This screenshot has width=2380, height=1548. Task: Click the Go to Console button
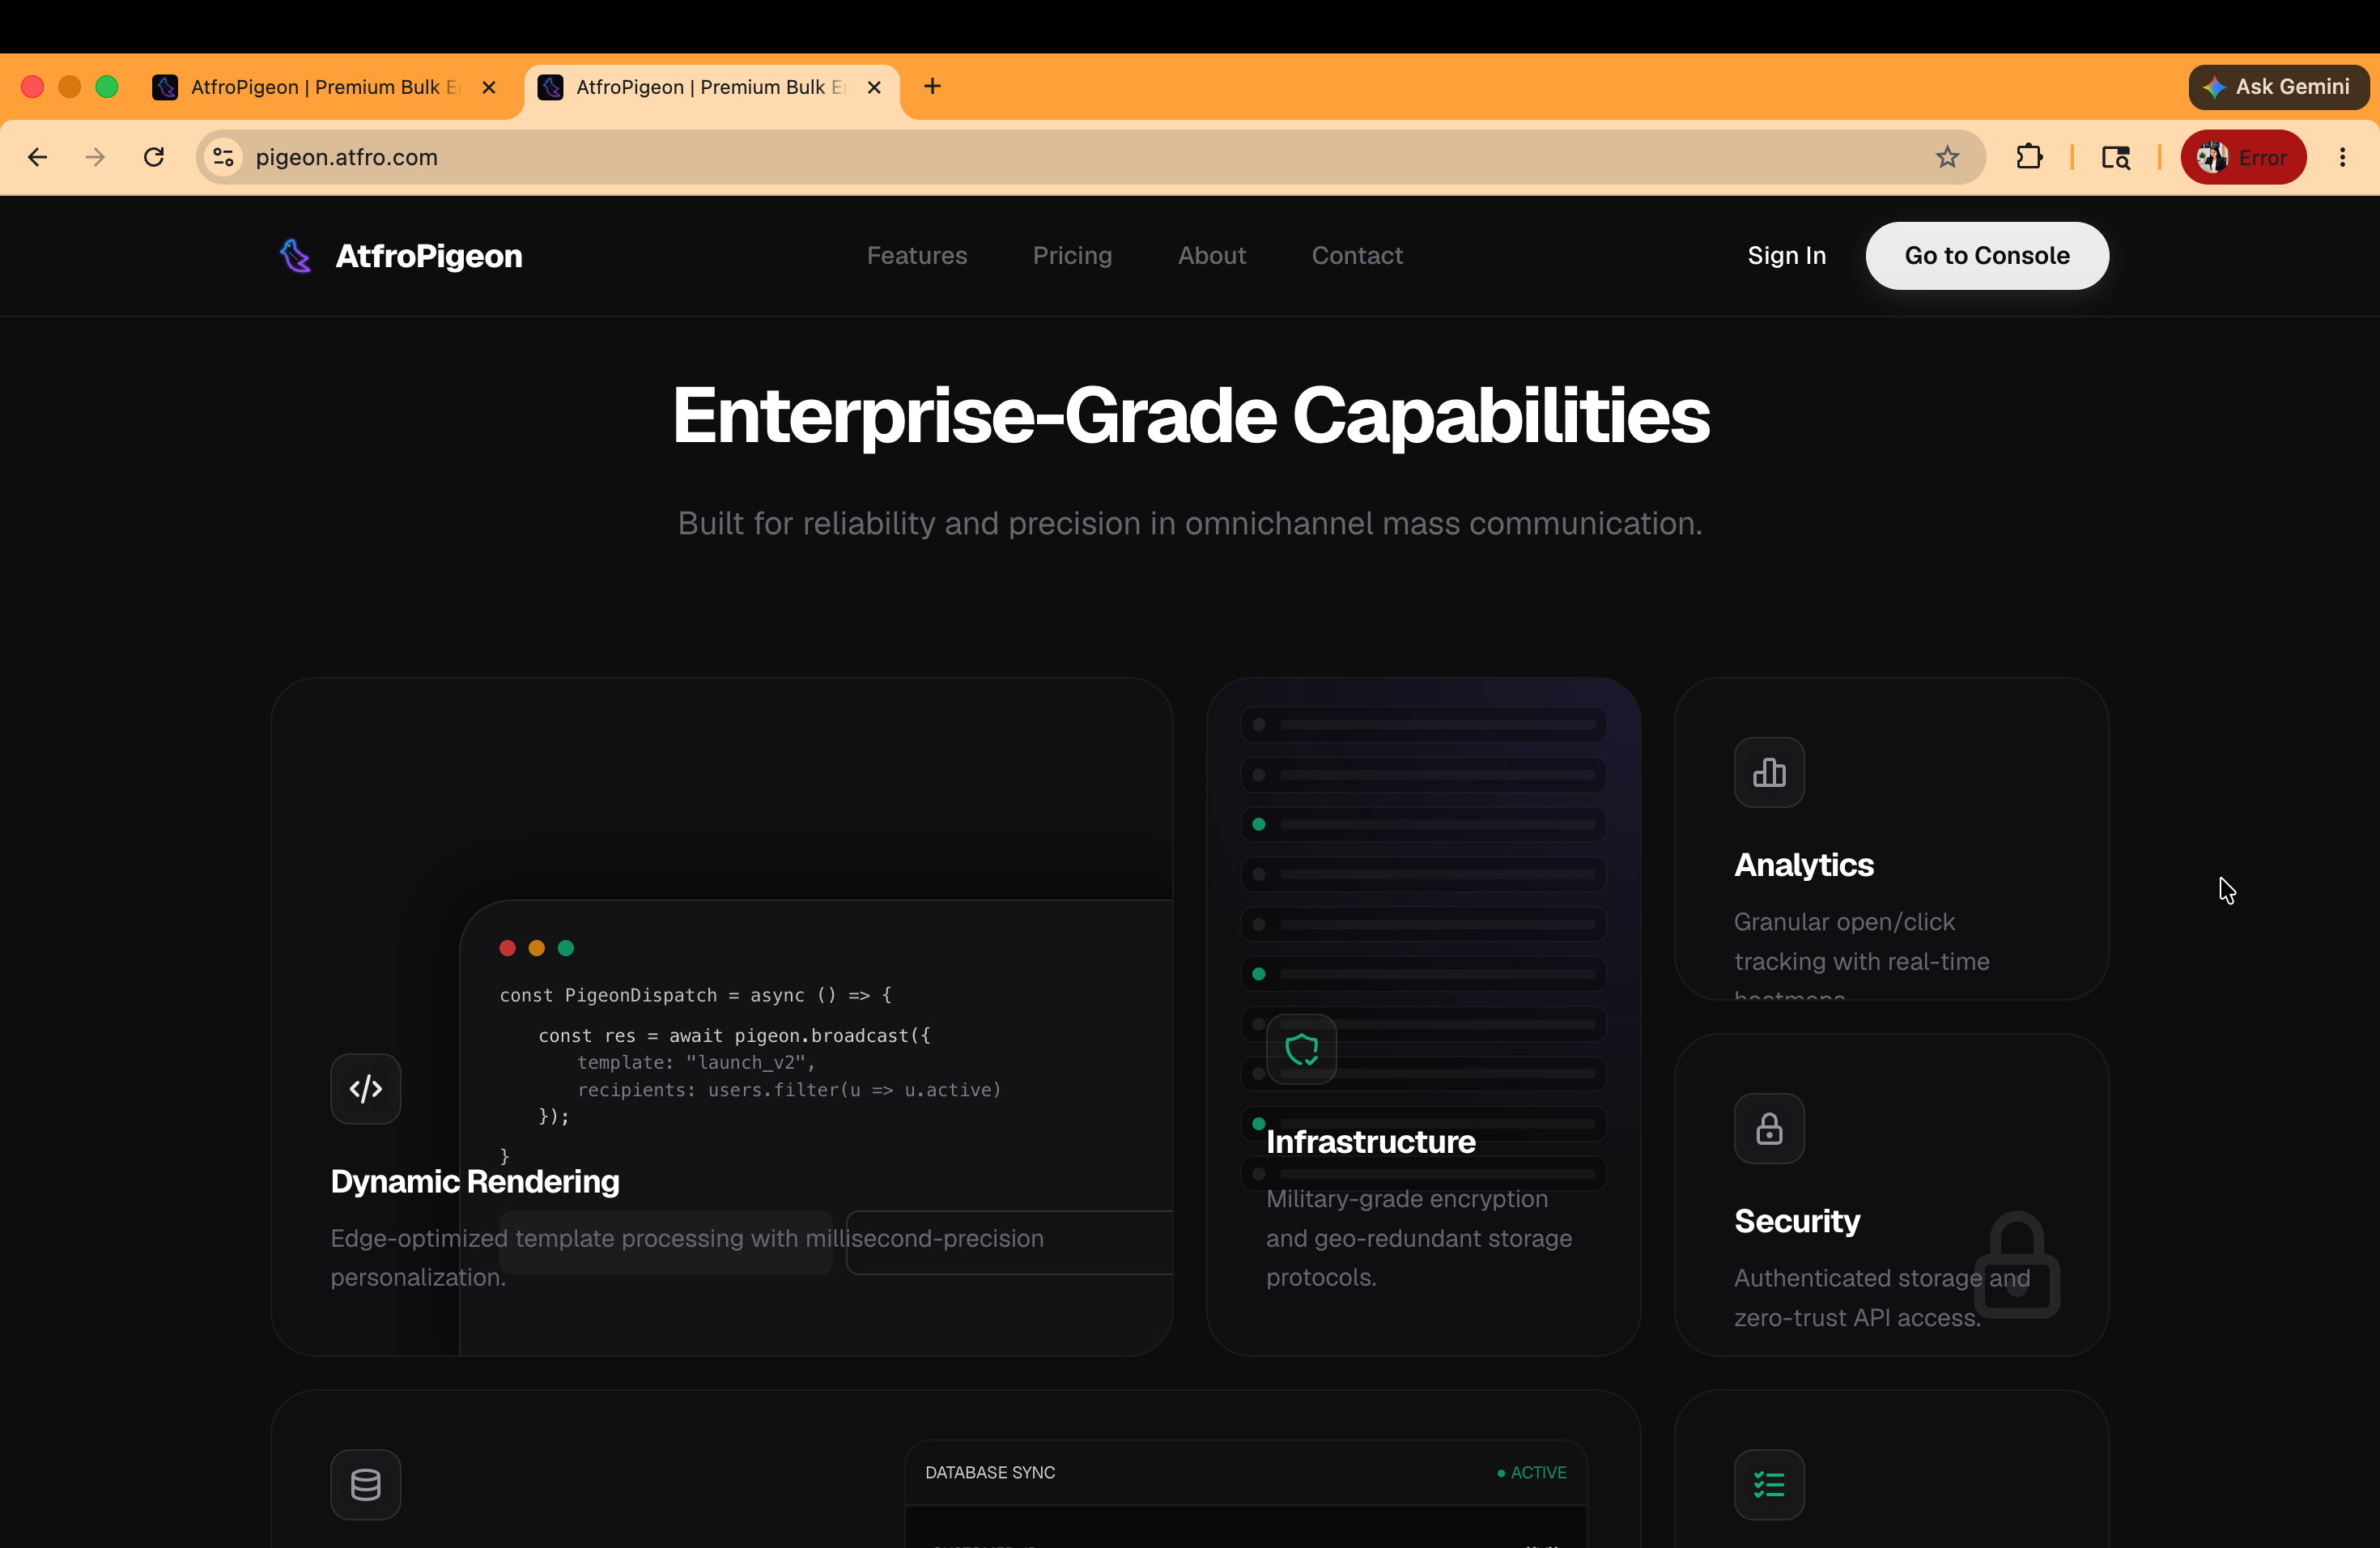pos(1987,256)
